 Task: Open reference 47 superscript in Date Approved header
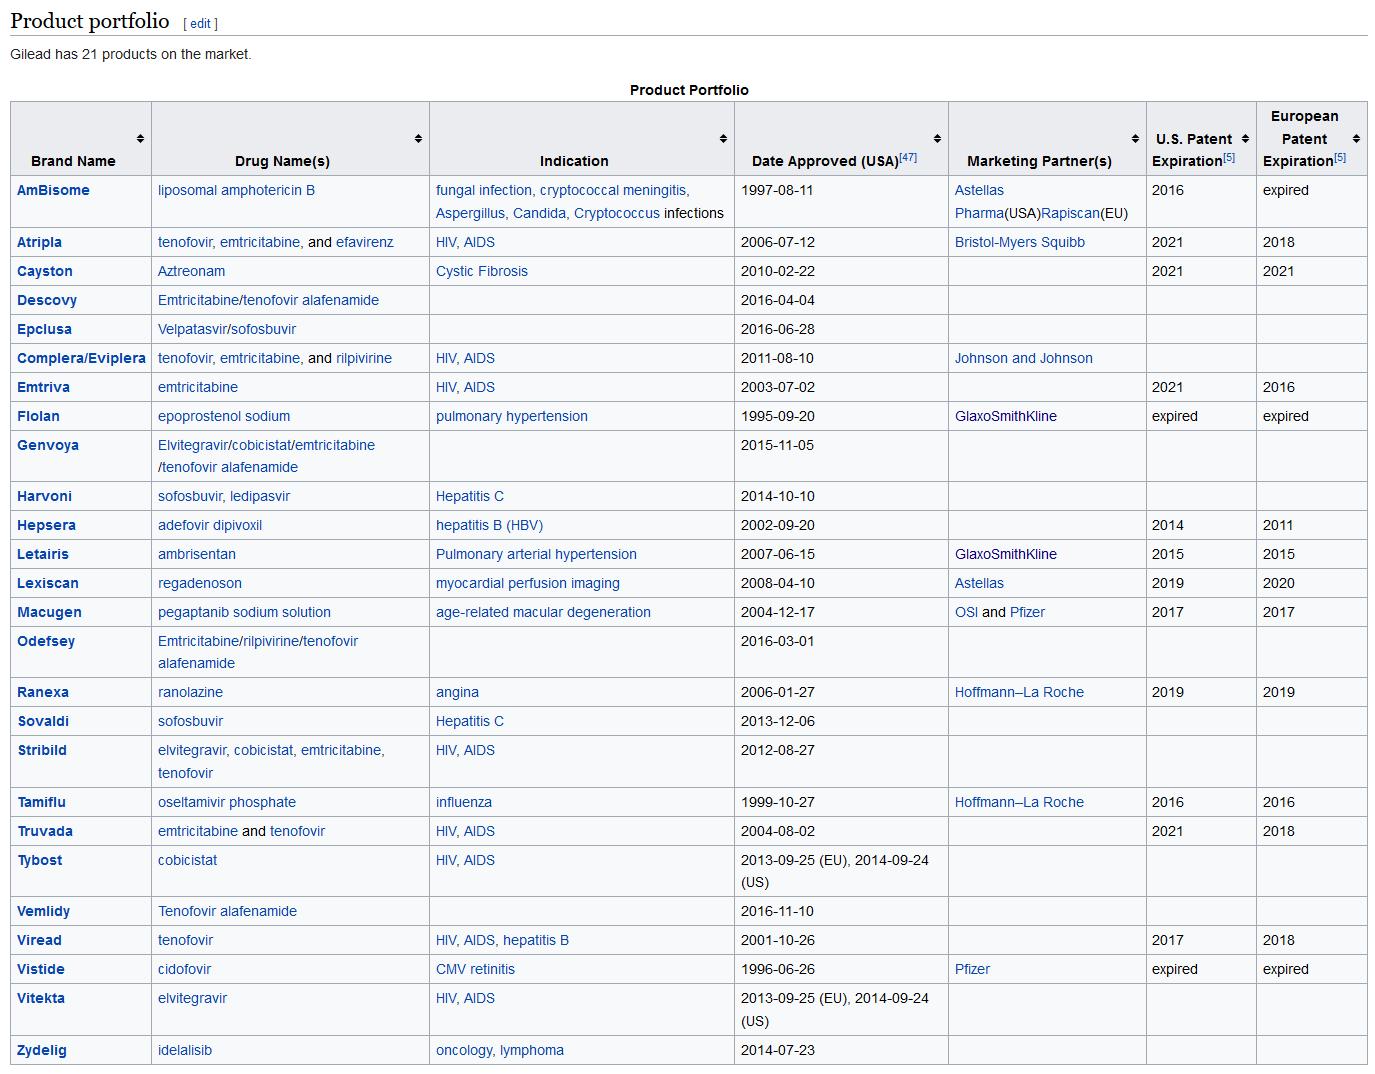pos(908,157)
